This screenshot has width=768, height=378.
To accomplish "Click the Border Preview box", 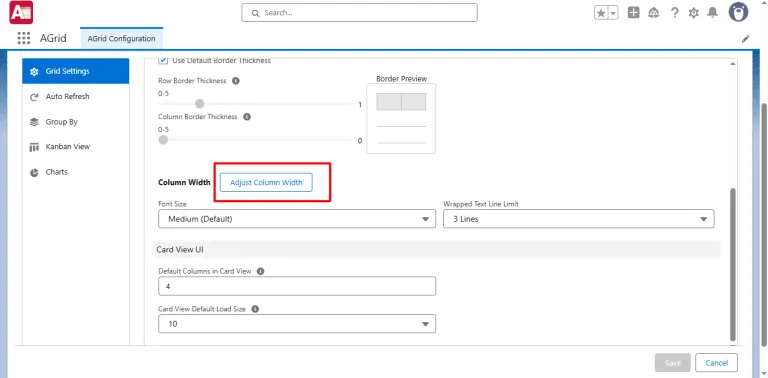I will tap(401, 118).
